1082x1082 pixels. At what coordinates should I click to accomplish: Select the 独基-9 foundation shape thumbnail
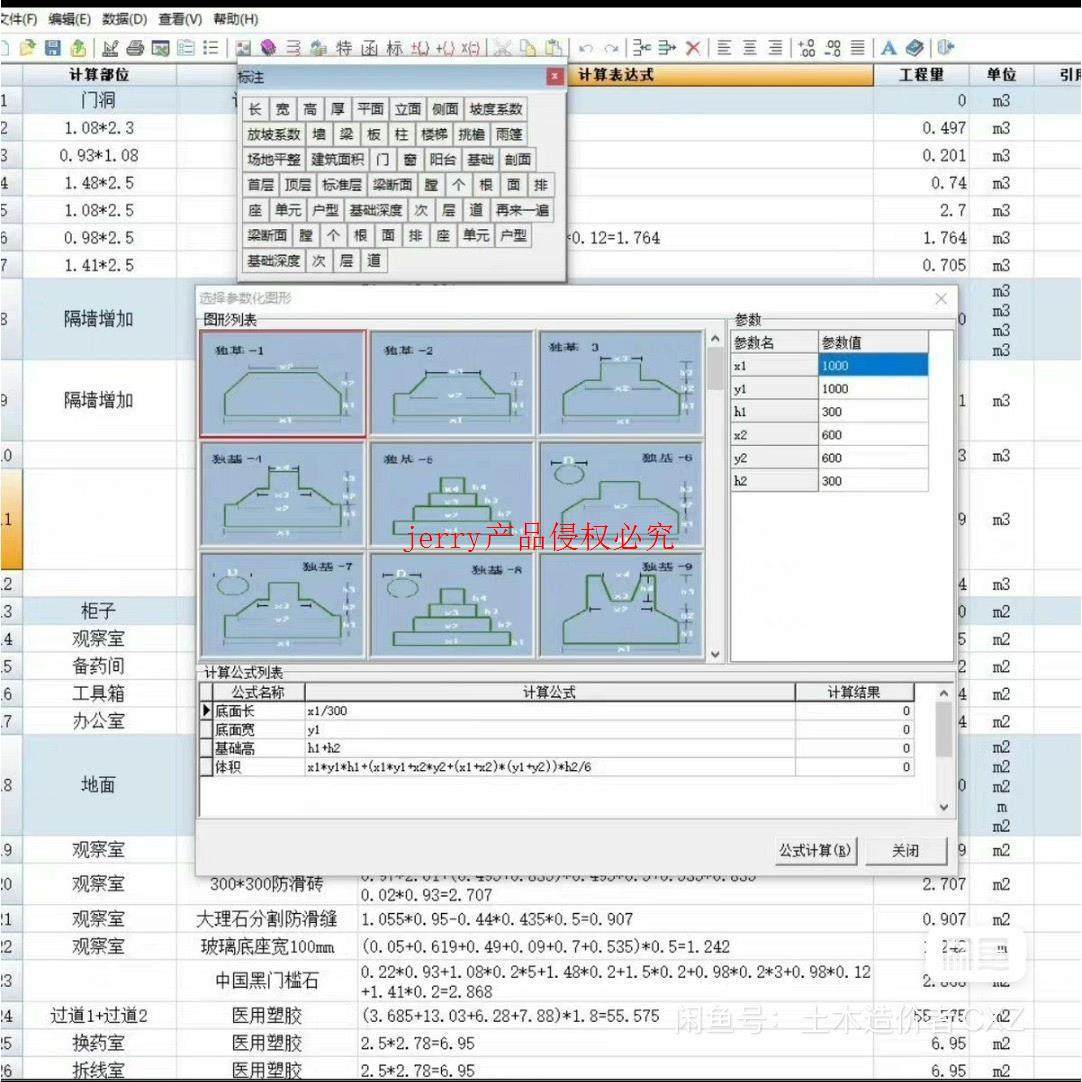(622, 604)
